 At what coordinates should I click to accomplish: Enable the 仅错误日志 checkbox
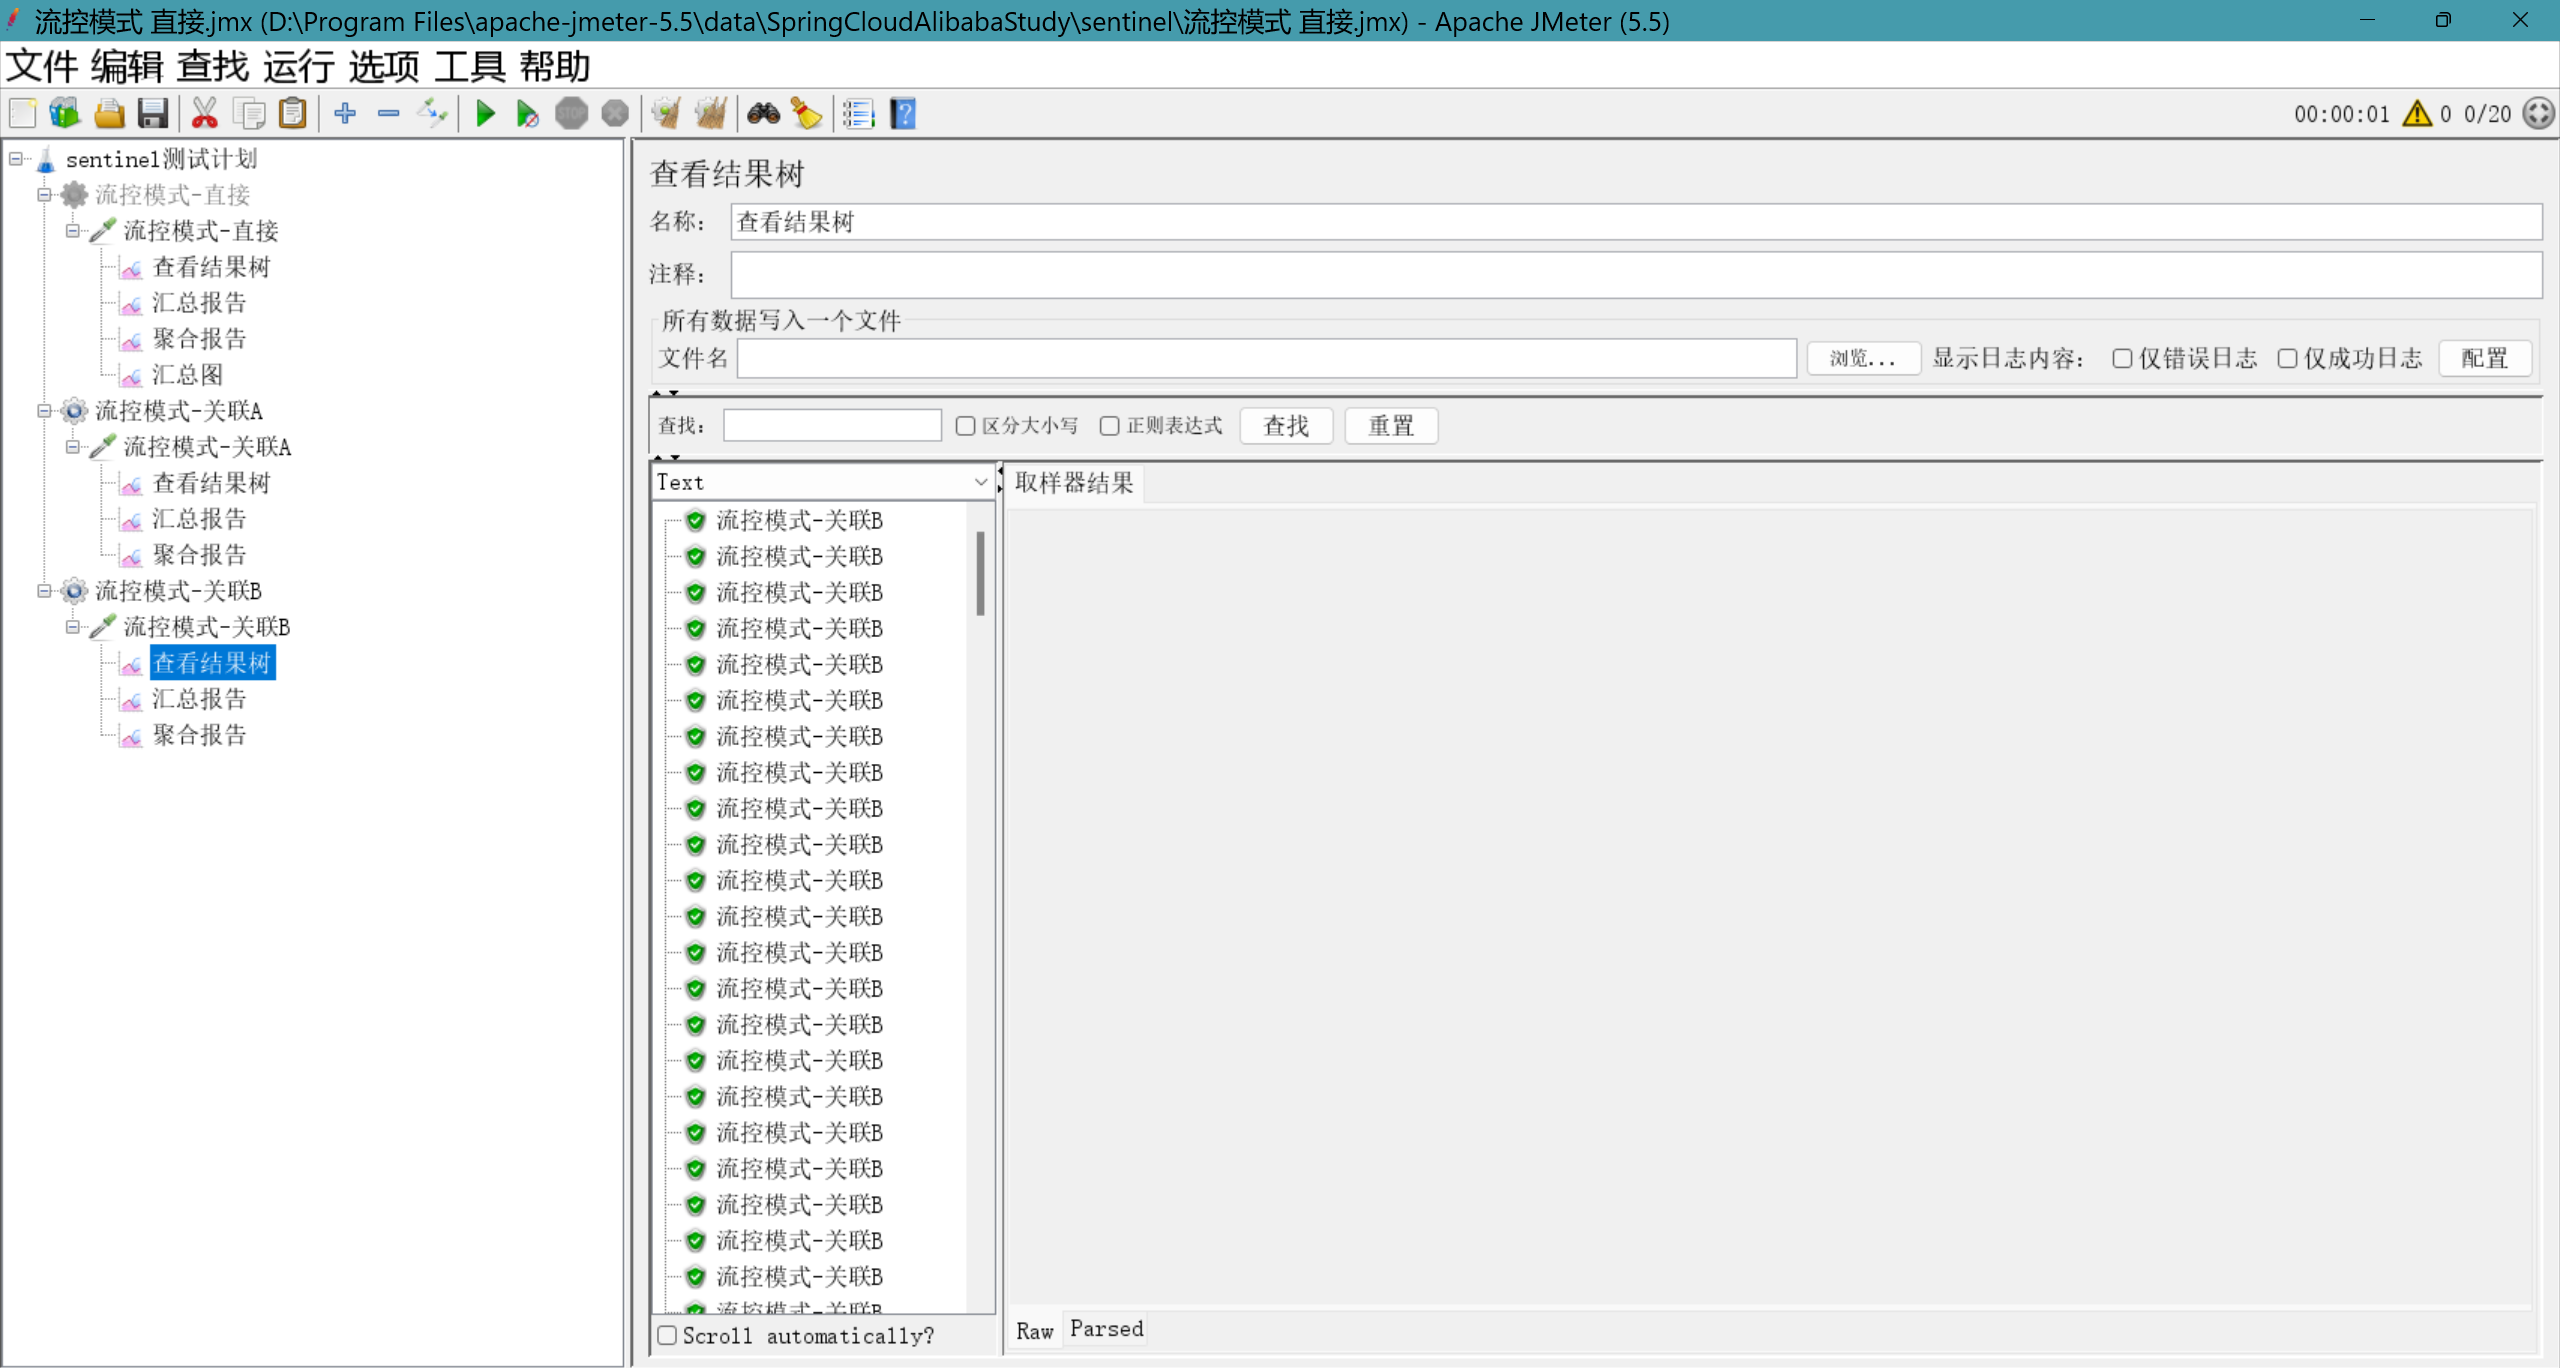(2122, 359)
